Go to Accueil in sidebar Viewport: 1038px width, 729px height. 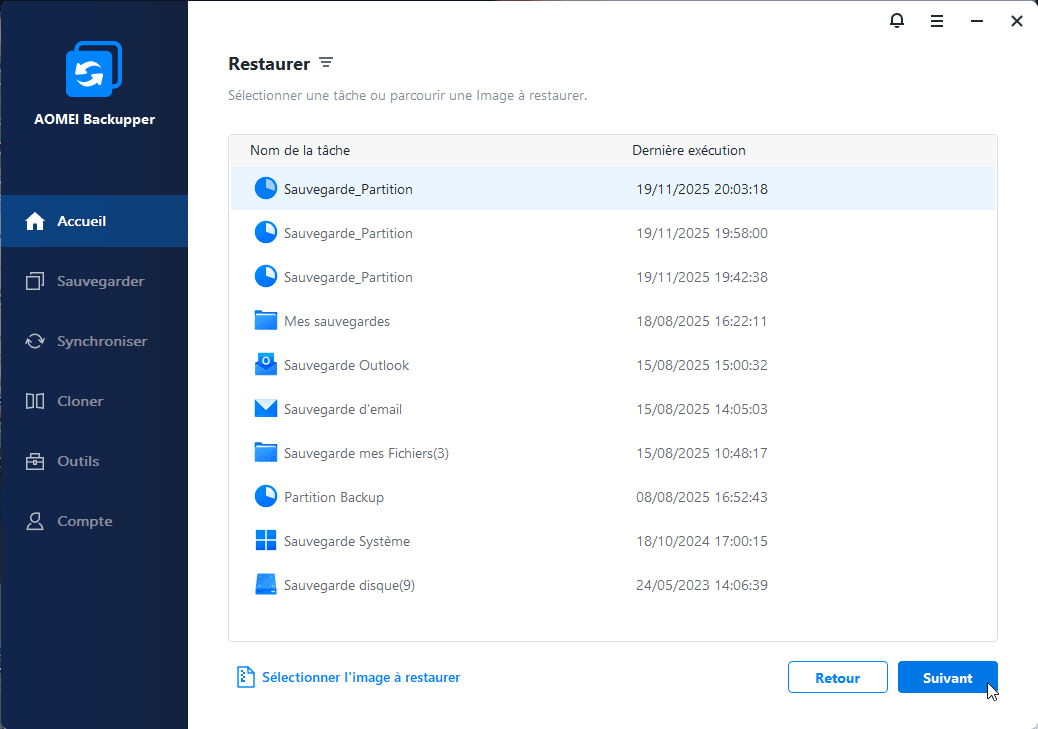(x=81, y=221)
